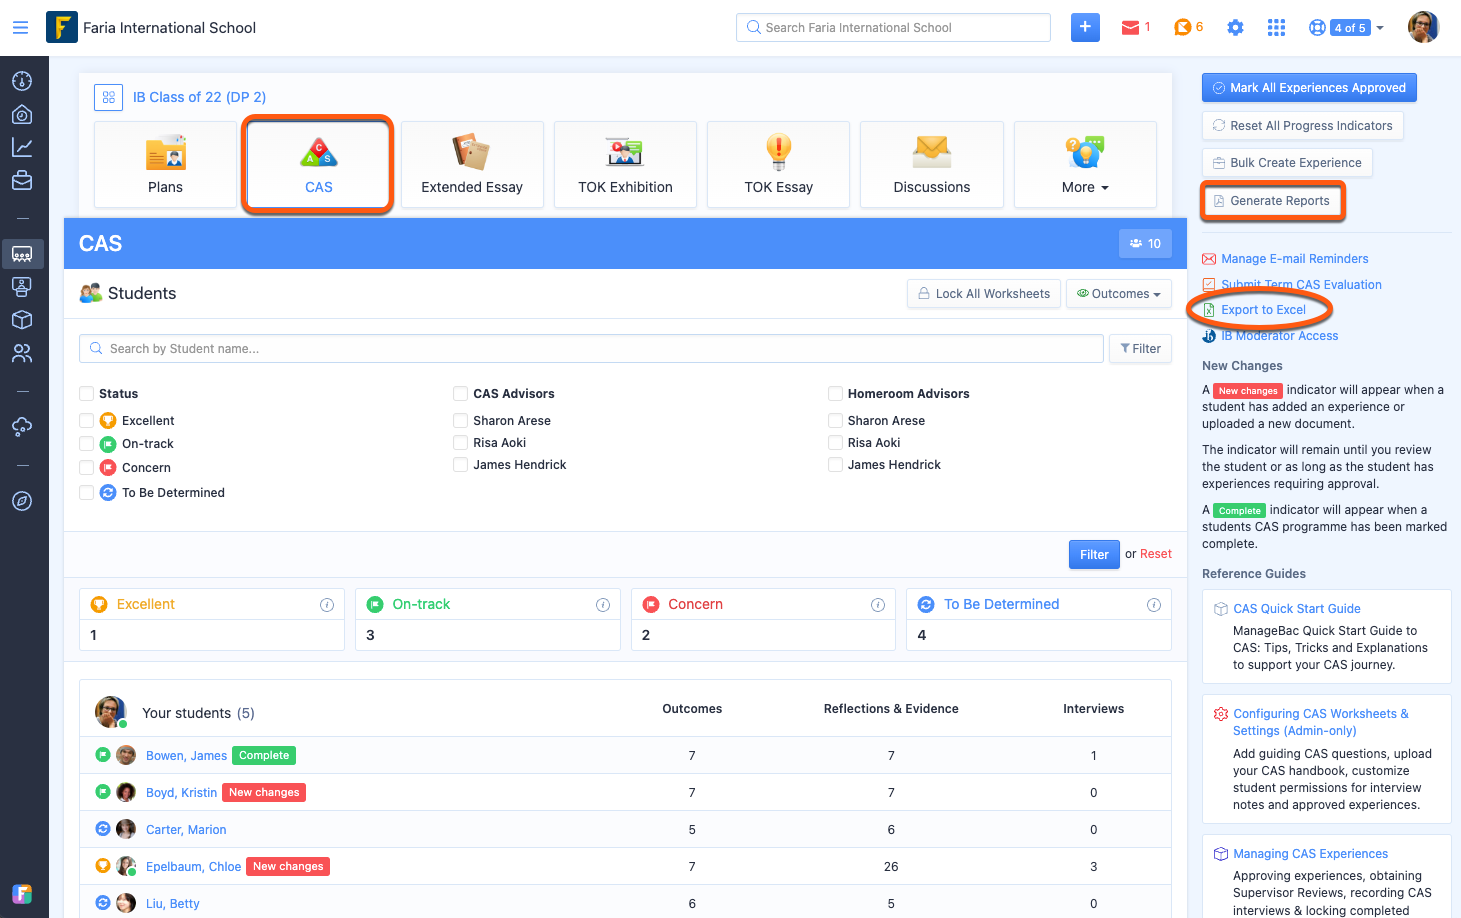Select the CAS tab

point(318,165)
